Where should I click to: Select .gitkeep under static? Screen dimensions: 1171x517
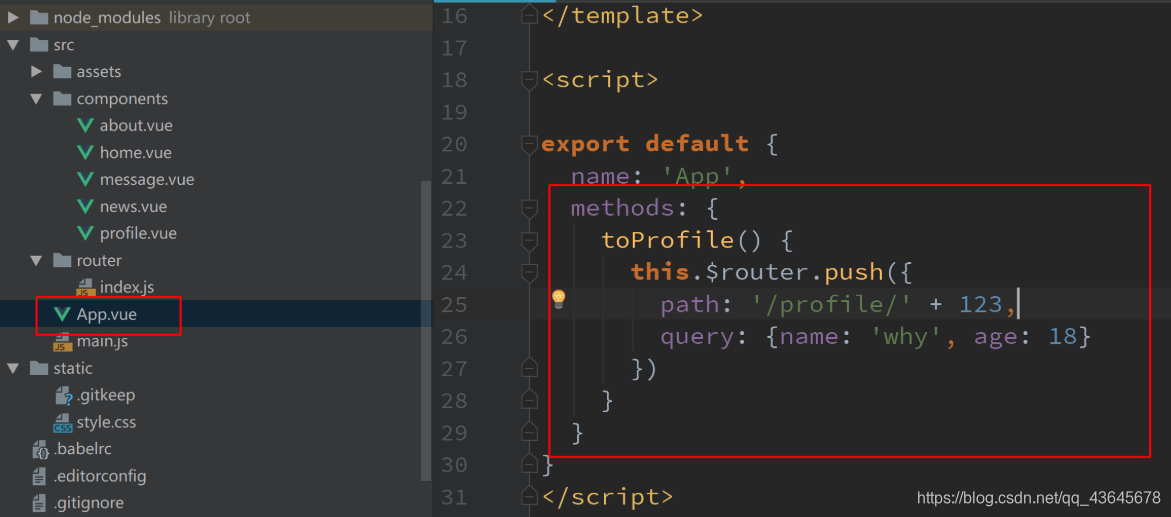pos(105,396)
